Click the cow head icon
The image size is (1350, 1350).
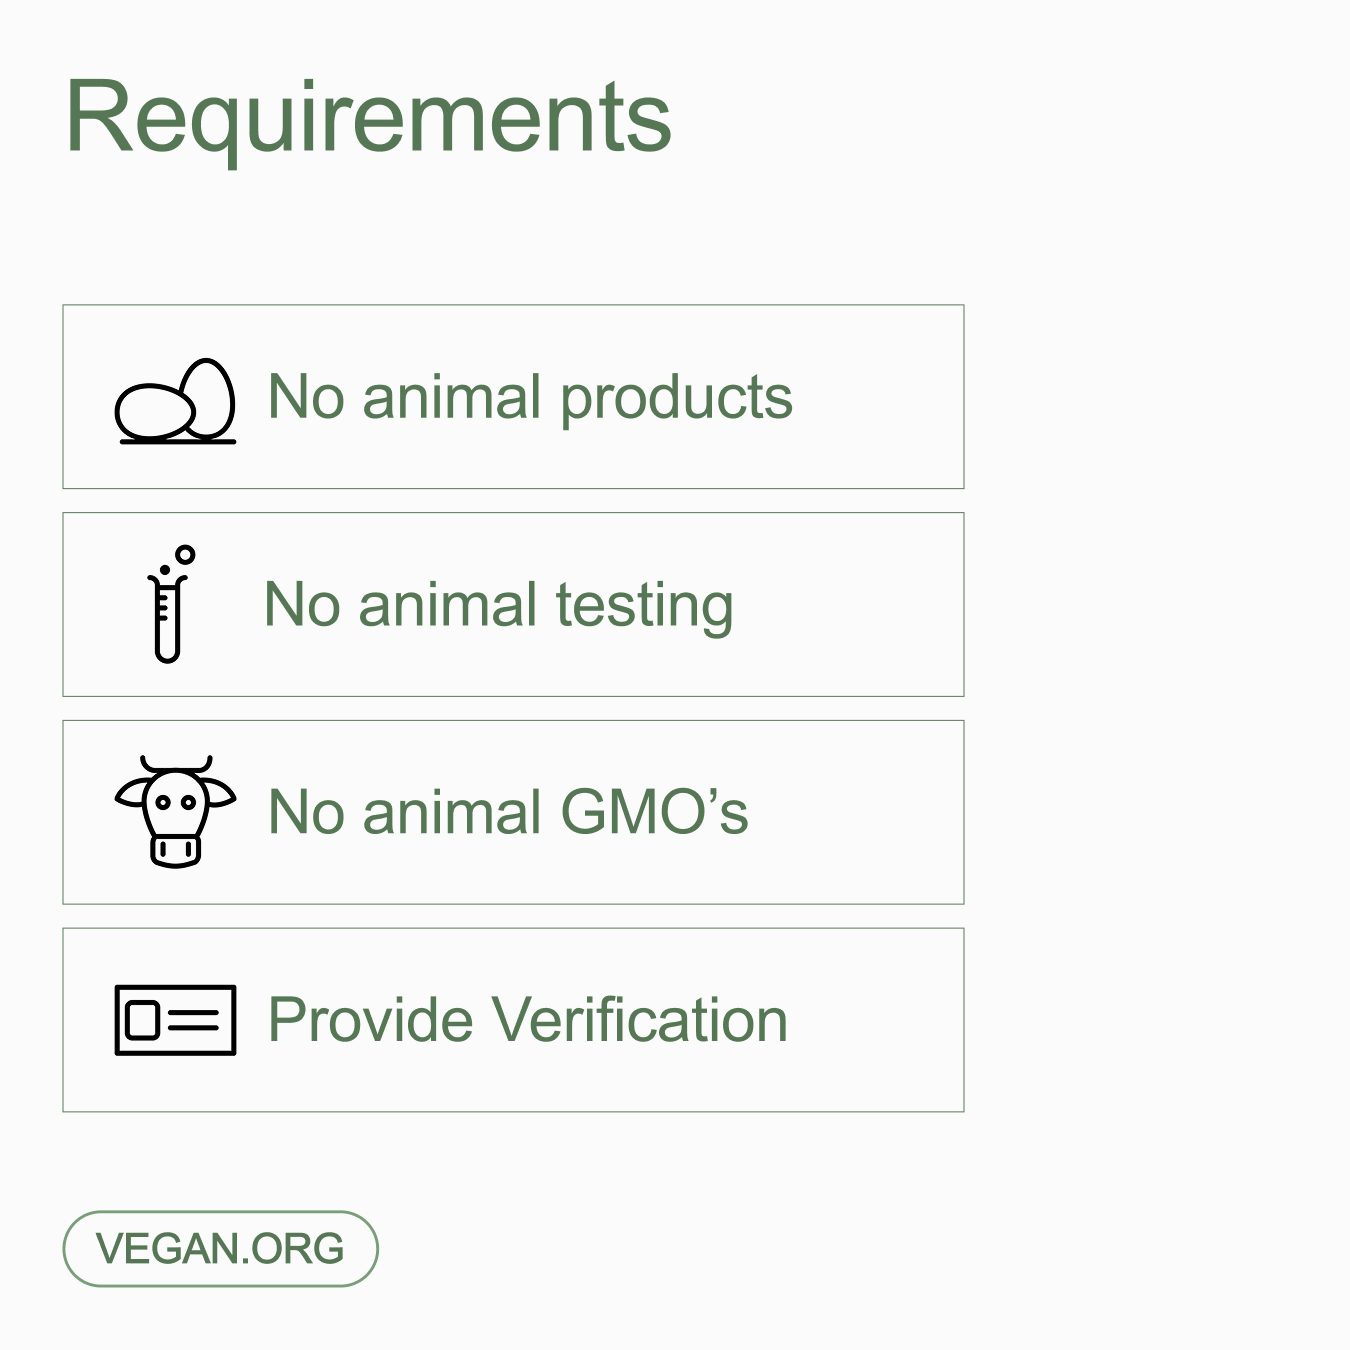tap(176, 811)
